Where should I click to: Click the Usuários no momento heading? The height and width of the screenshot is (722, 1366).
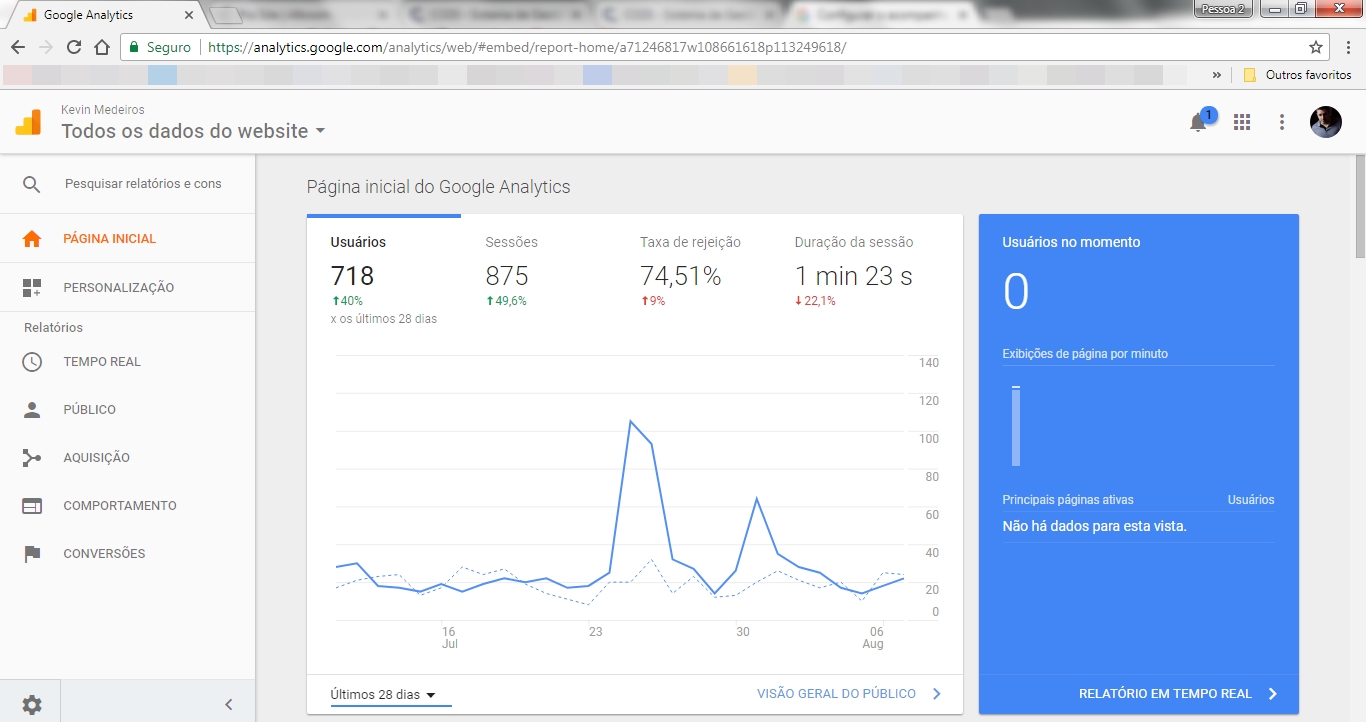tap(1071, 242)
